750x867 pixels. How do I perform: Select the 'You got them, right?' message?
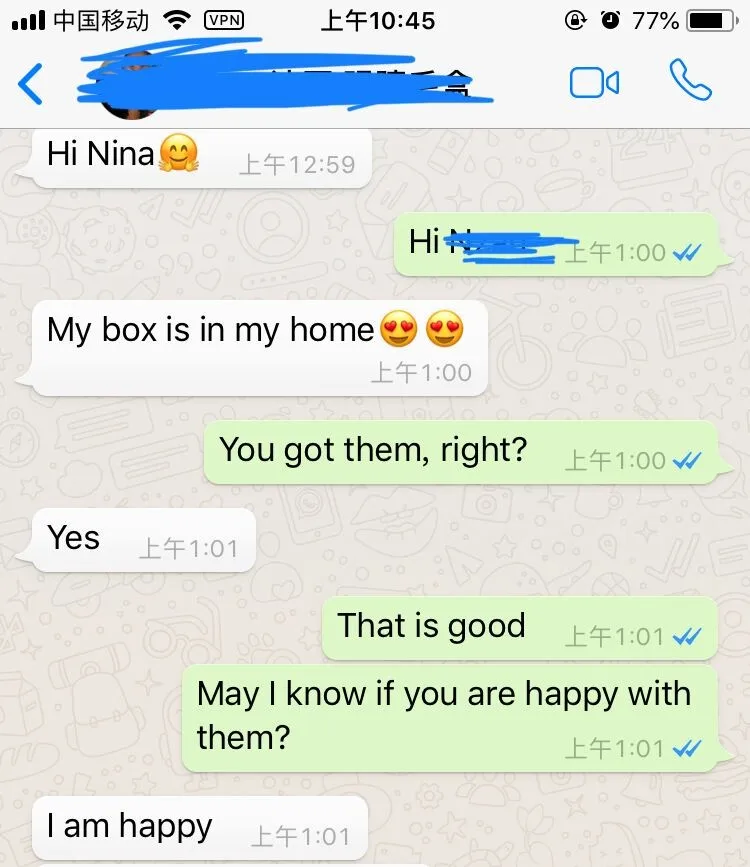point(460,452)
